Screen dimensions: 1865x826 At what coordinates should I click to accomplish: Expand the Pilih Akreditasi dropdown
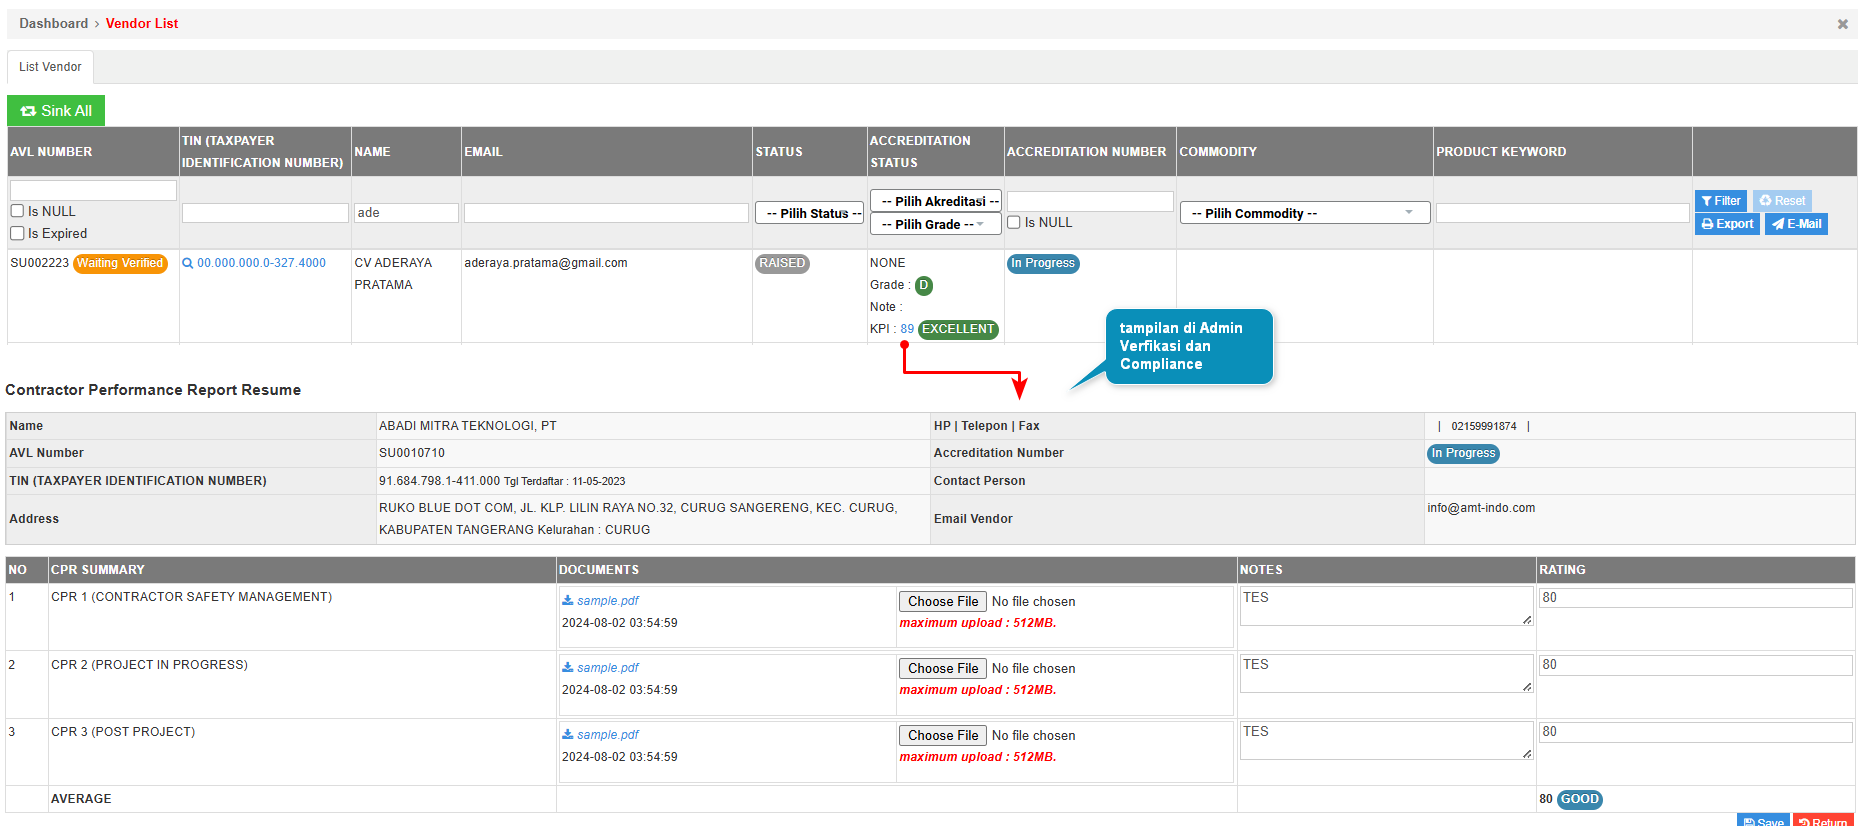934,201
